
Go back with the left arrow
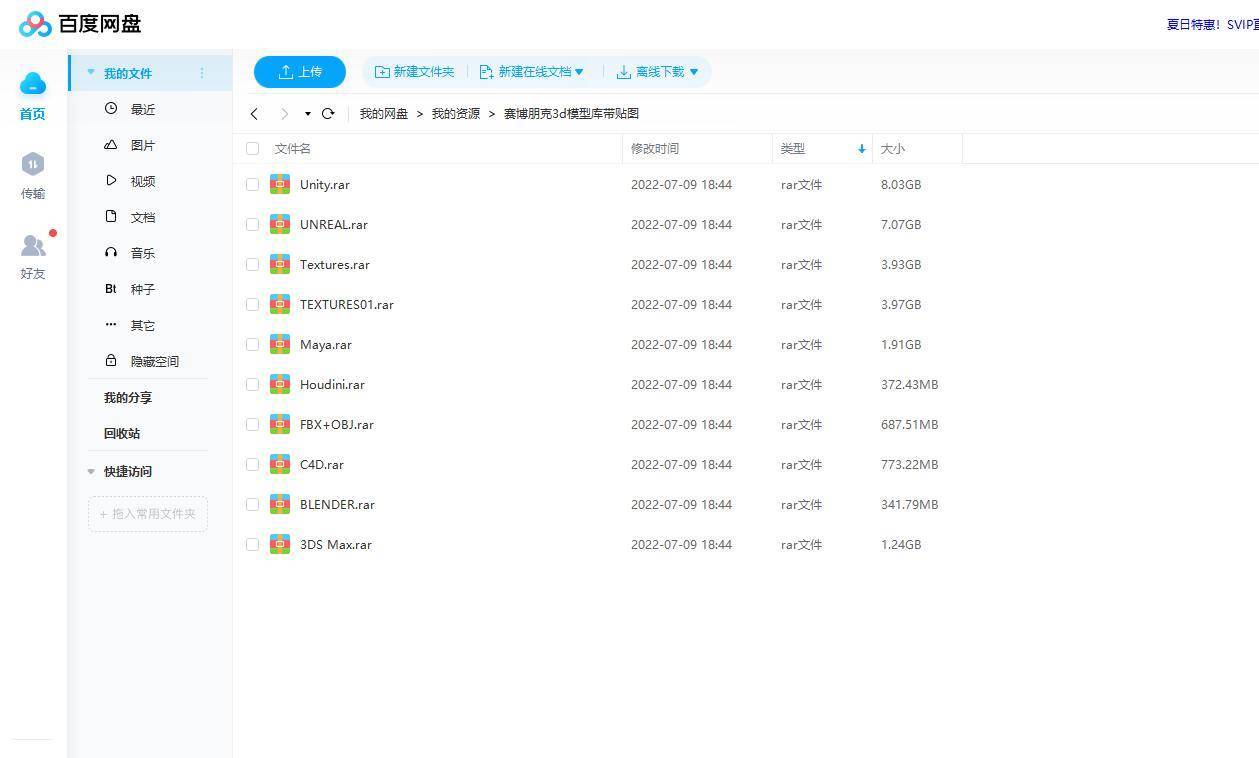[x=255, y=114]
